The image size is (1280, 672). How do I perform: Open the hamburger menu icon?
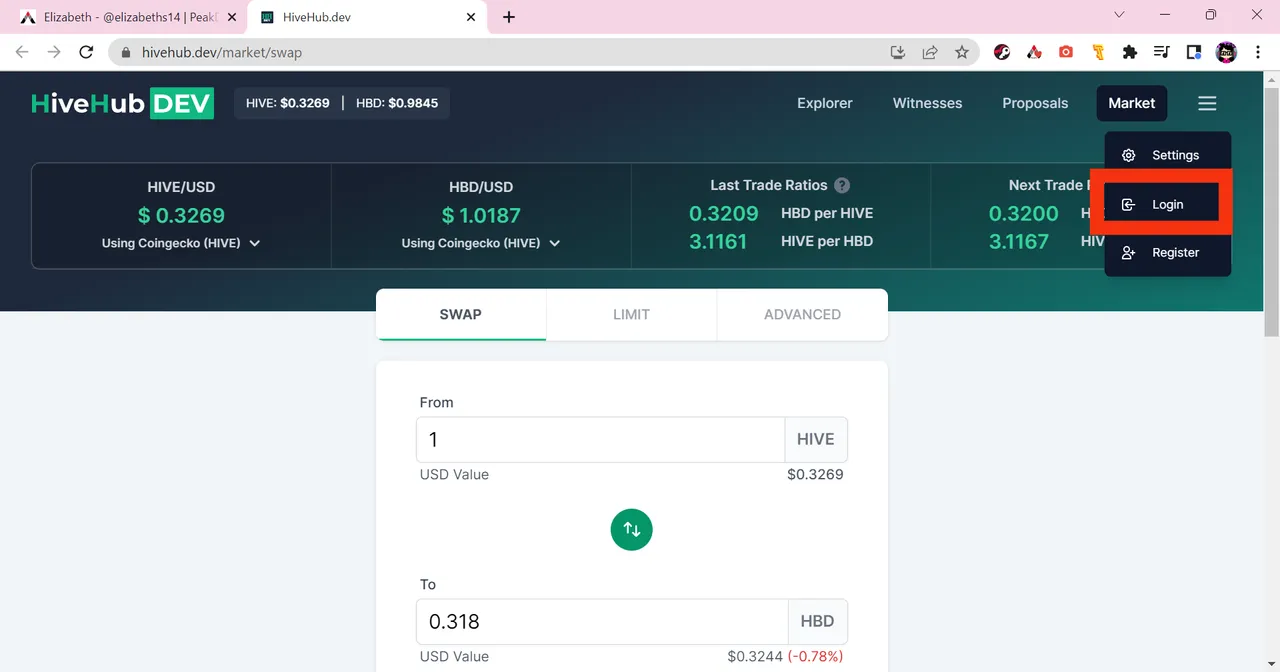(x=1207, y=103)
